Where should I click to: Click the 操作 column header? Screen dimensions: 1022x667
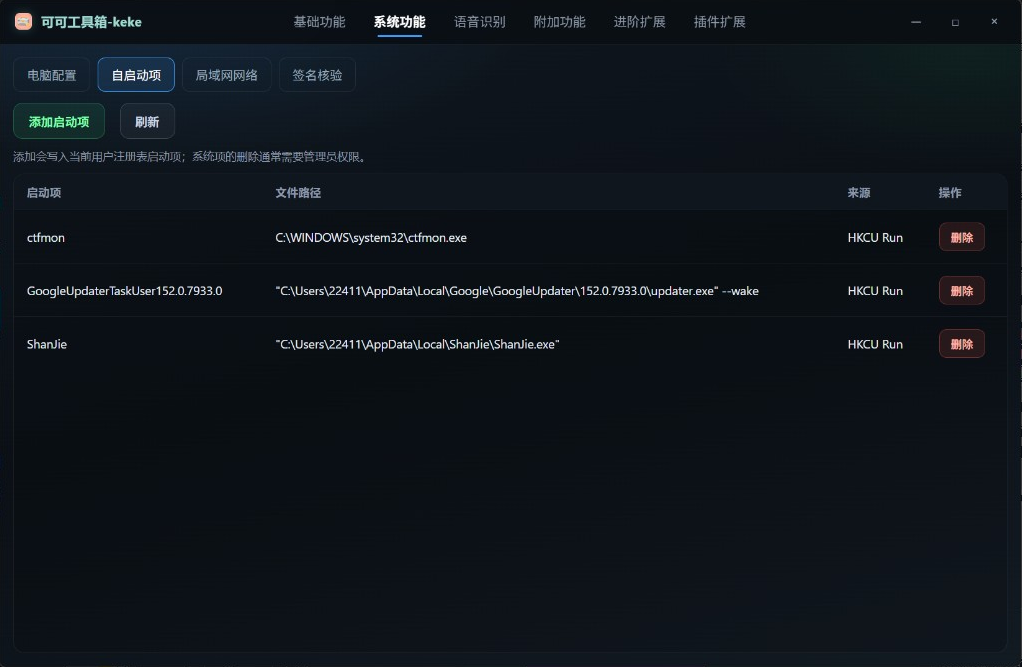pos(950,193)
